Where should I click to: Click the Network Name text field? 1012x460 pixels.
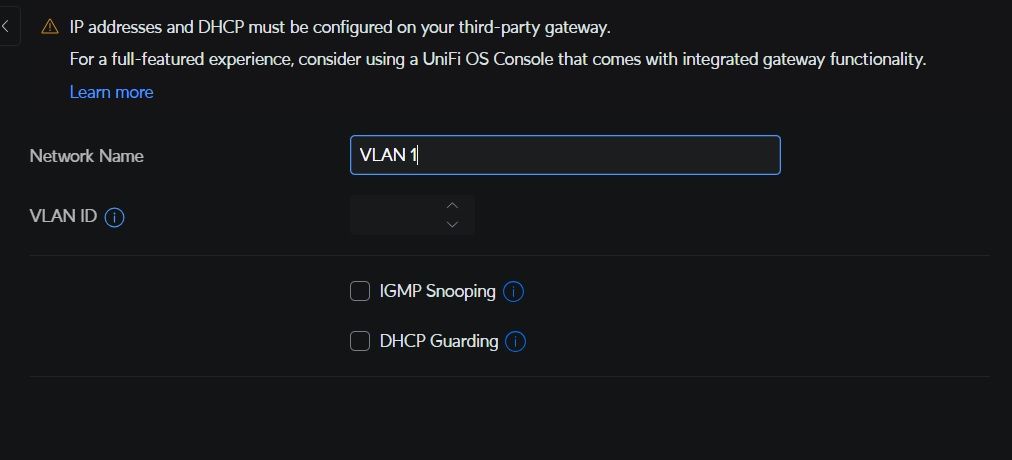coord(564,155)
